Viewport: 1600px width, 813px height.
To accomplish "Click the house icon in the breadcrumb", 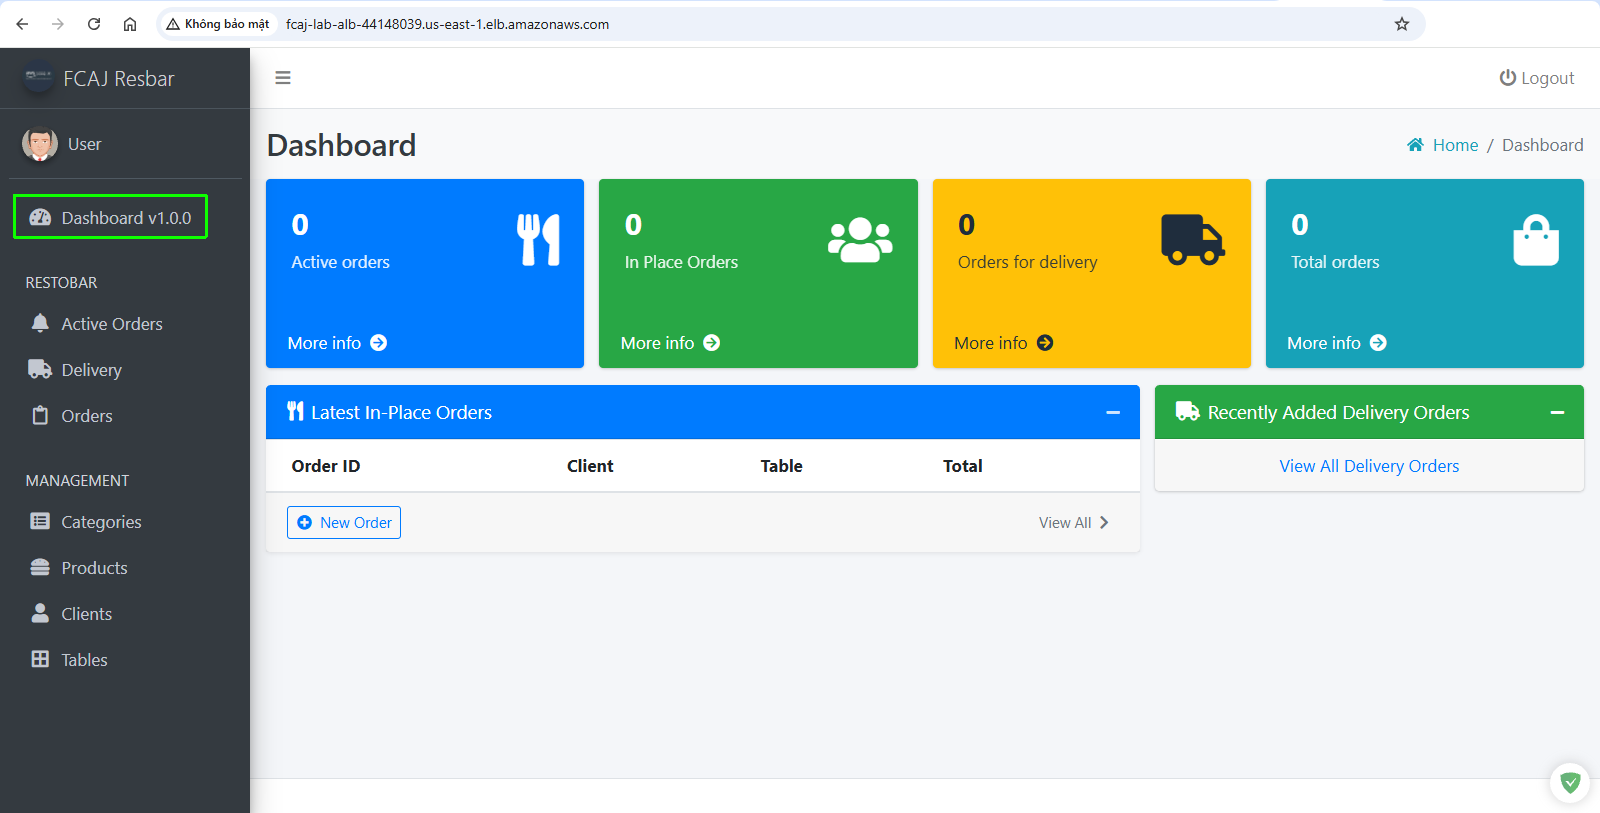I will pos(1415,145).
